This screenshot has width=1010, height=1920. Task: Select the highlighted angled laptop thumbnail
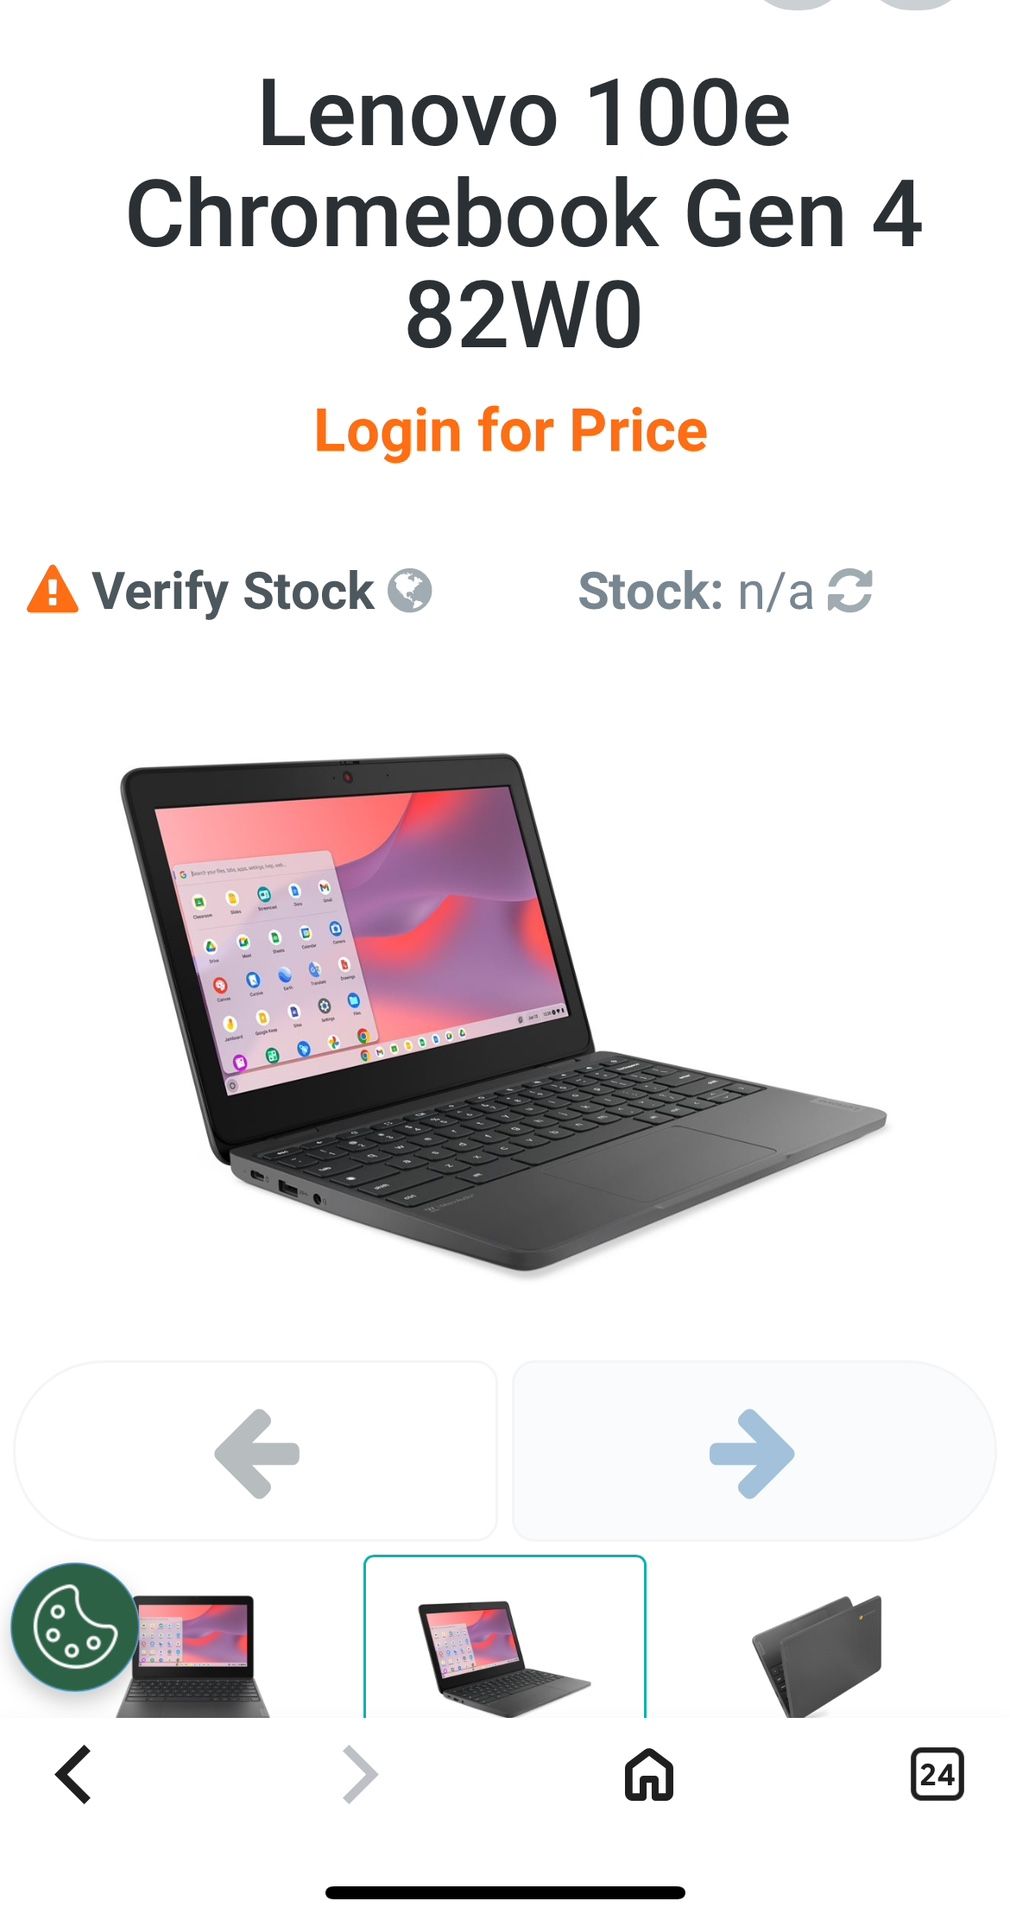pyautogui.click(x=505, y=1637)
